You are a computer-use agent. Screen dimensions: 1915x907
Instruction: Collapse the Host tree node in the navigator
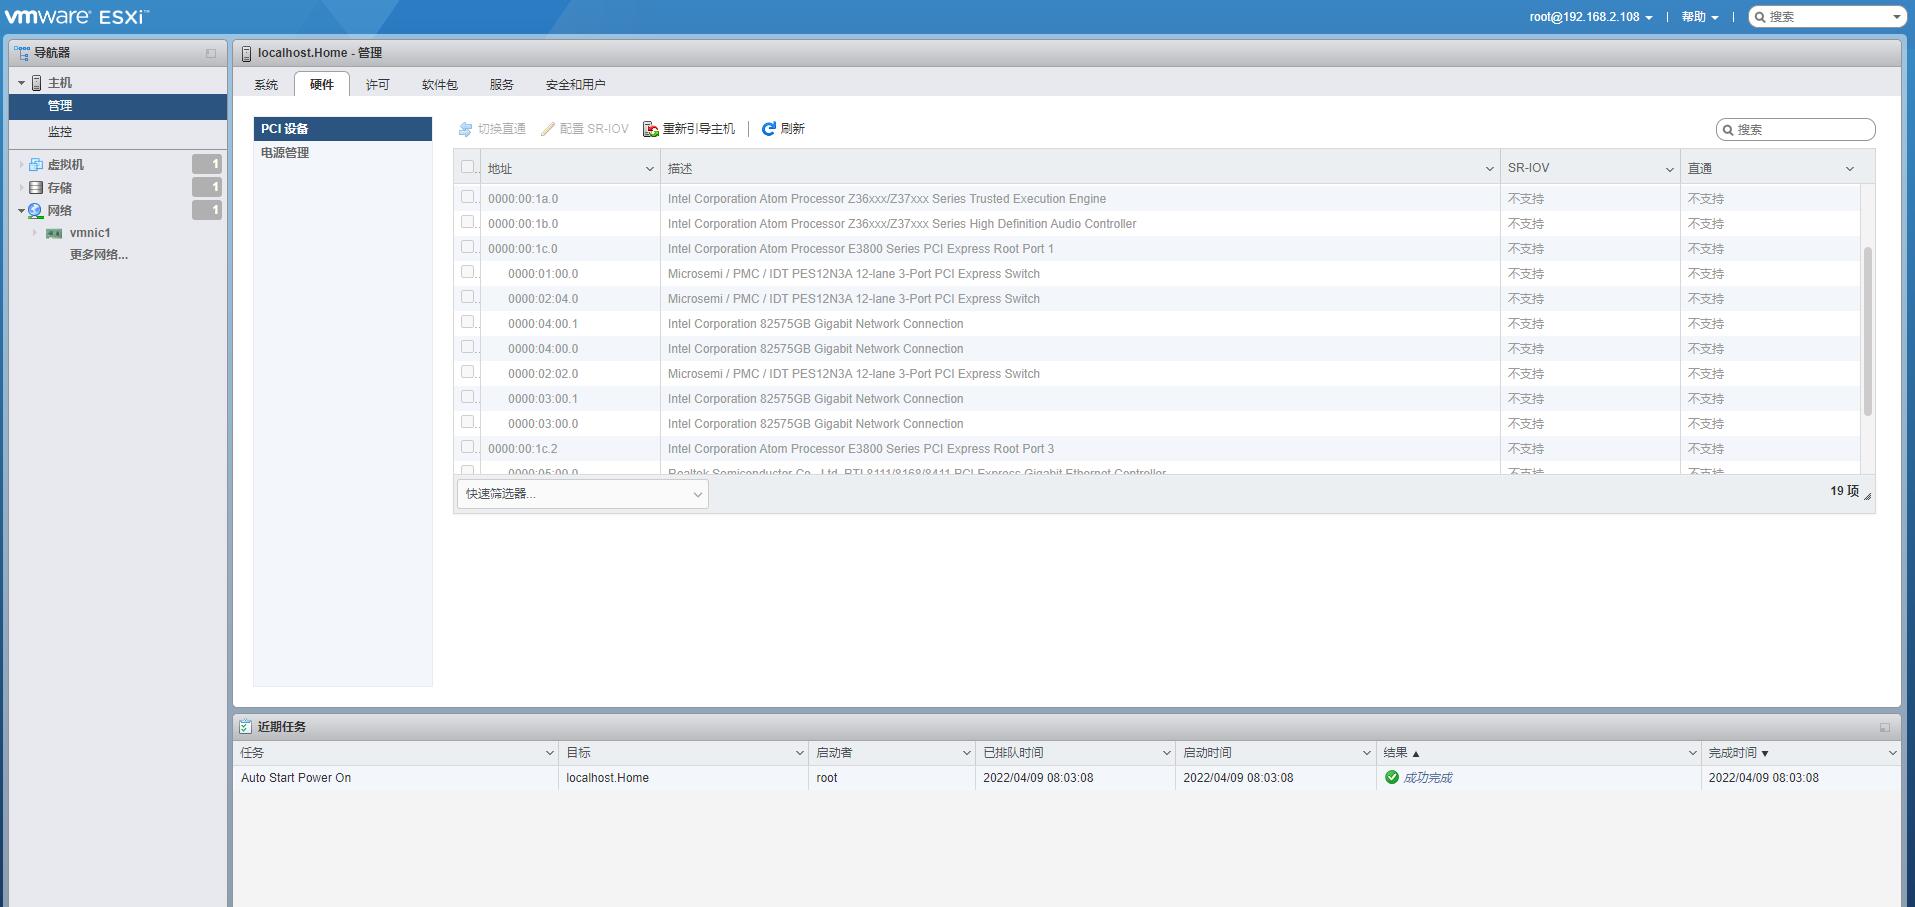[x=21, y=83]
